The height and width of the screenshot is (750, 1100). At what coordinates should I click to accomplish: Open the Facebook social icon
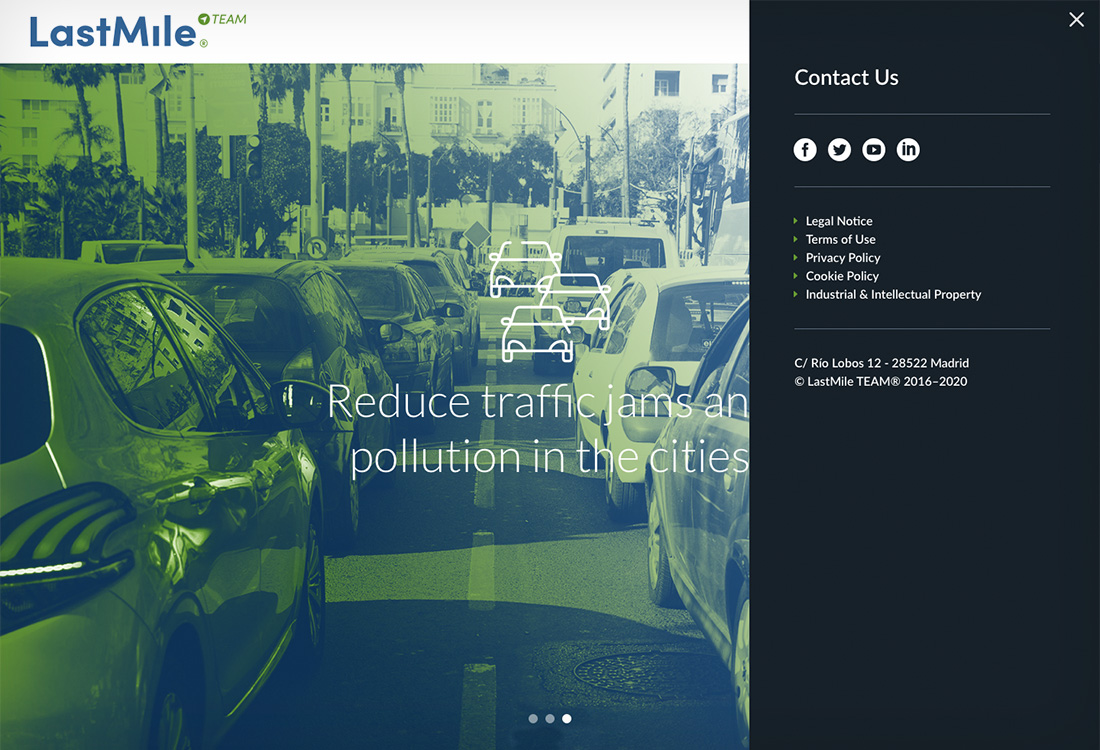[x=805, y=150]
